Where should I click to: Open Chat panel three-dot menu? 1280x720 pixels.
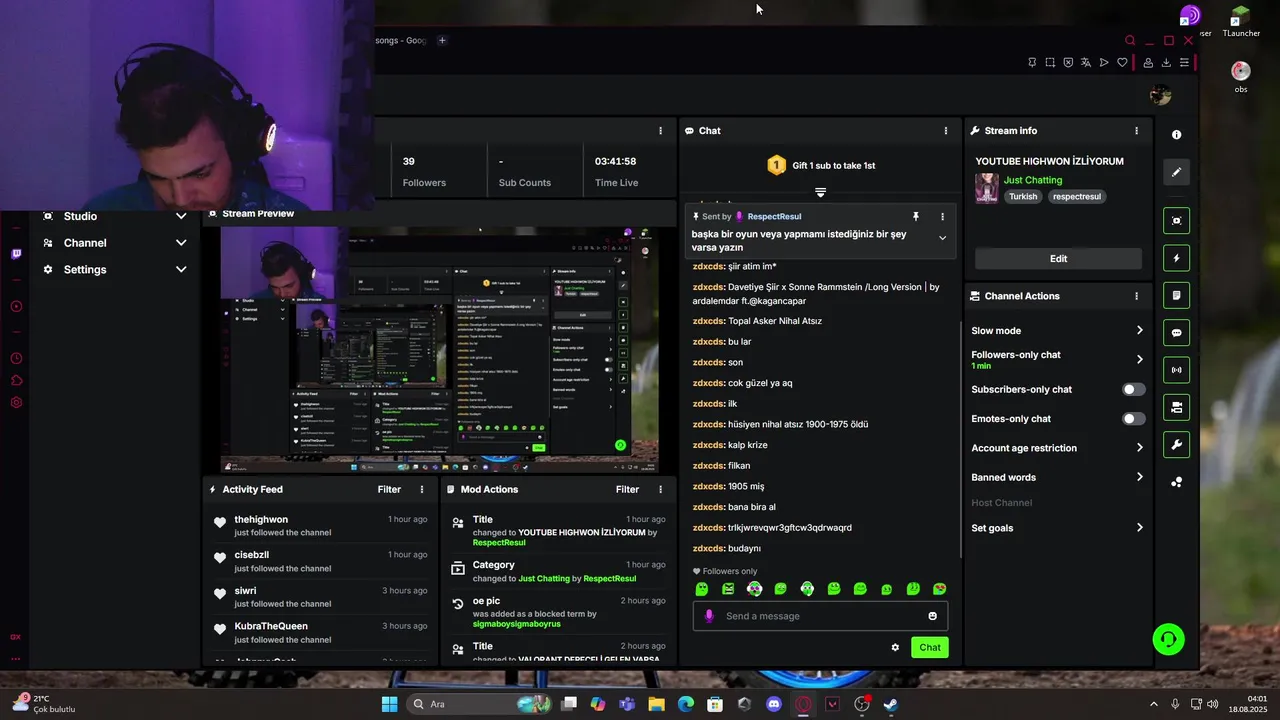click(x=946, y=131)
